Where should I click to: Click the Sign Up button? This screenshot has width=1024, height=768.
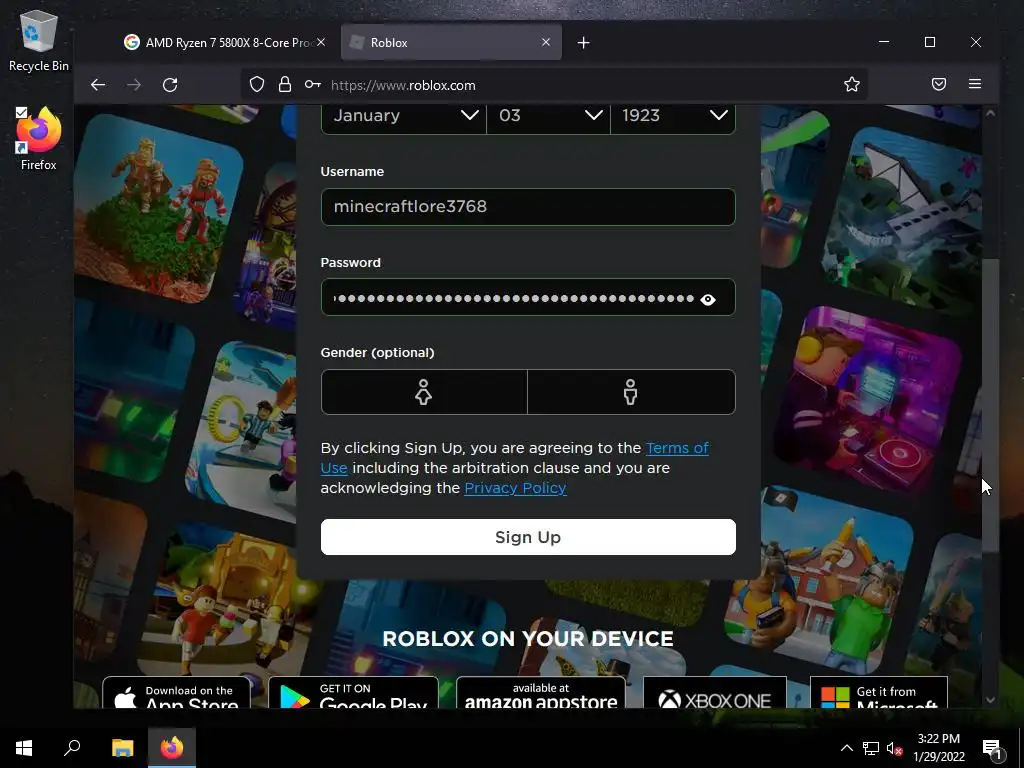(528, 537)
